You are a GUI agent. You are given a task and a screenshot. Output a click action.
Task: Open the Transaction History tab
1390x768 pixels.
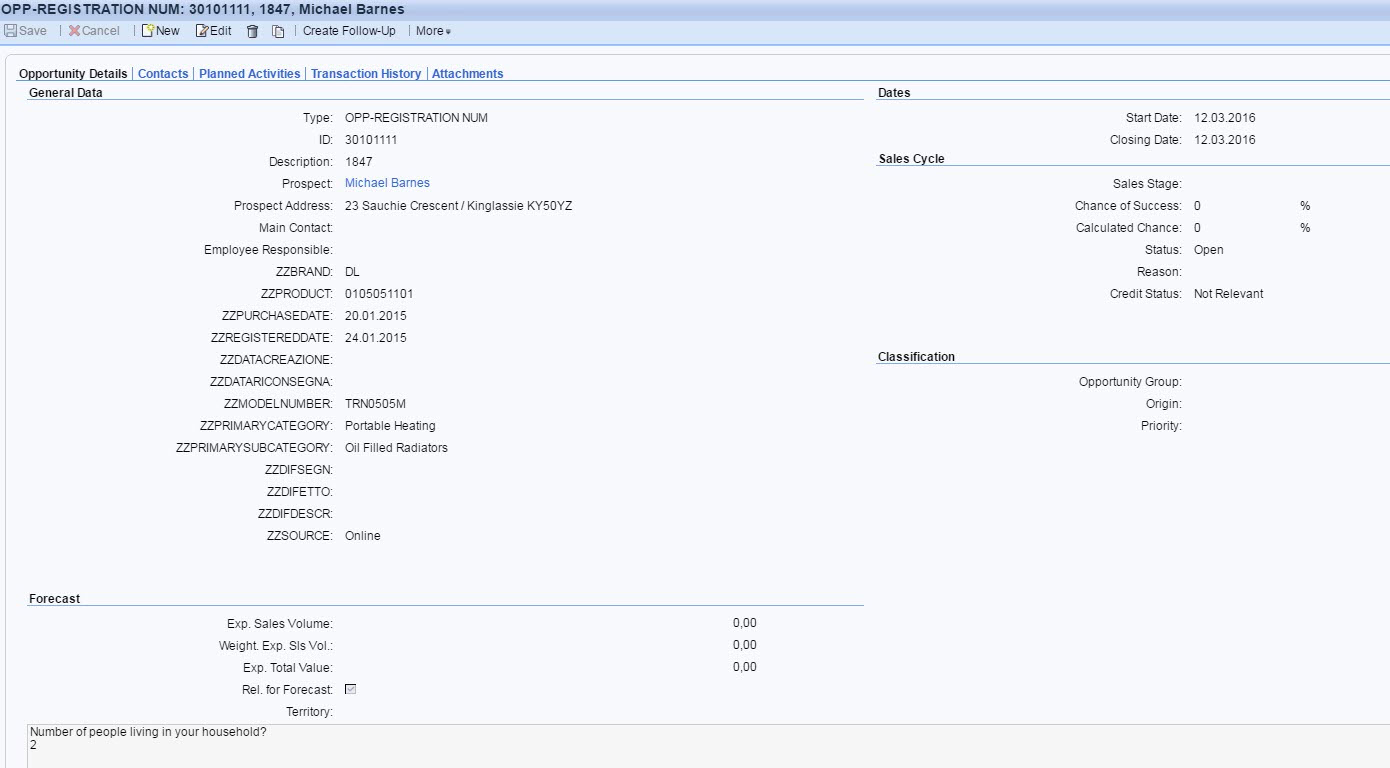(366, 74)
